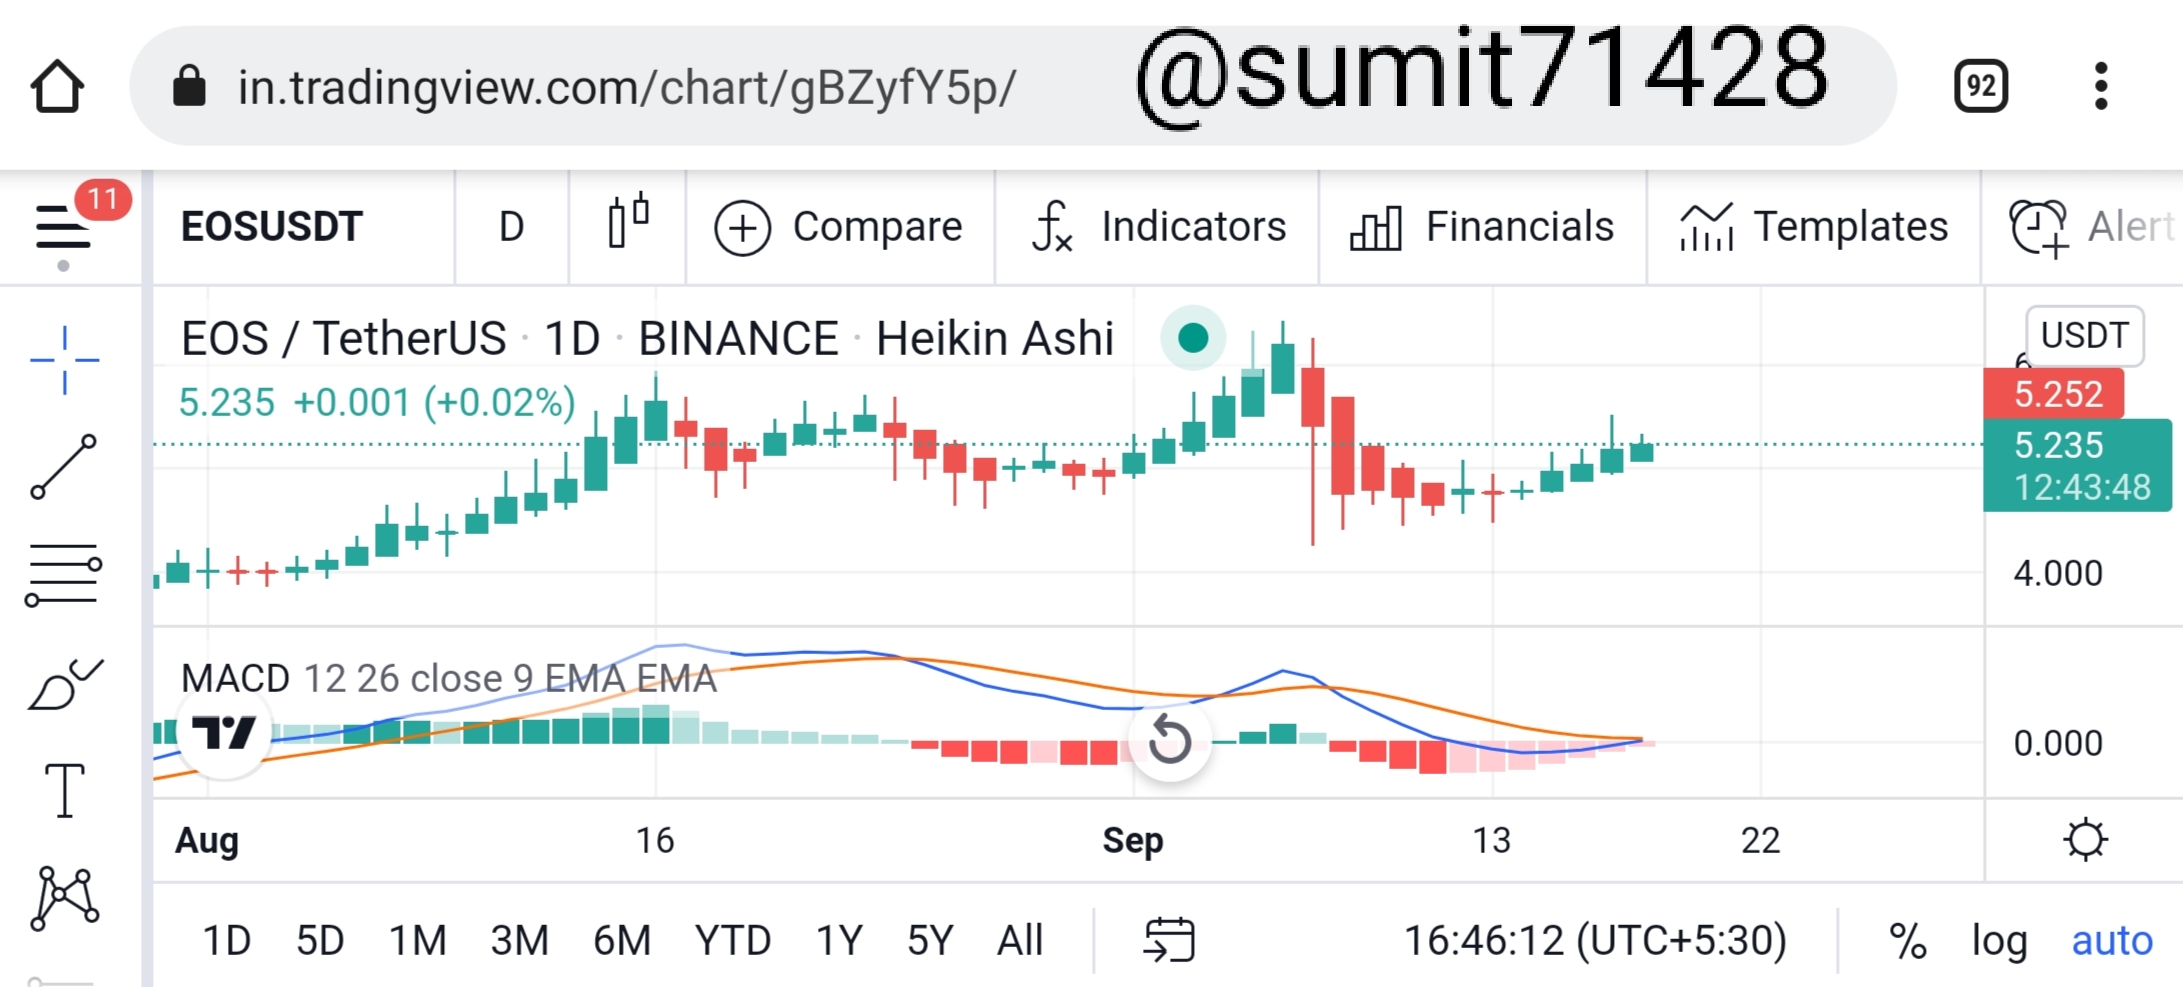2183x987 pixels.
Task: Toggle auto scale mode
Action: pos(2112,941)
